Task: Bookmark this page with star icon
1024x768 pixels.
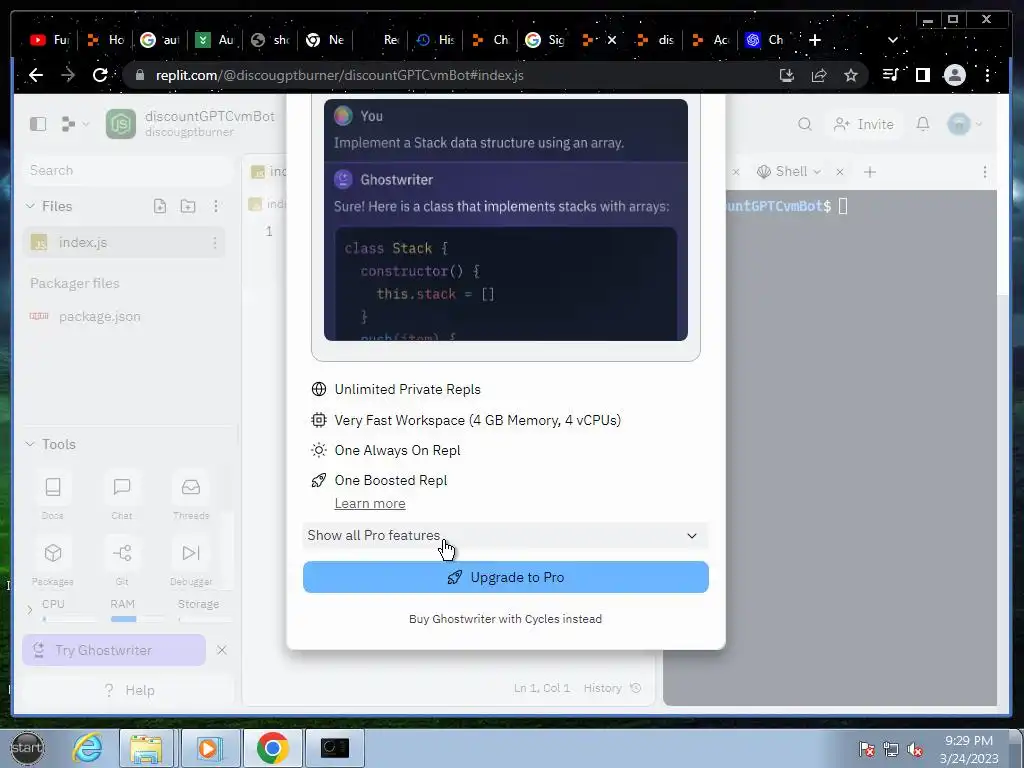Action: (850, 75)
